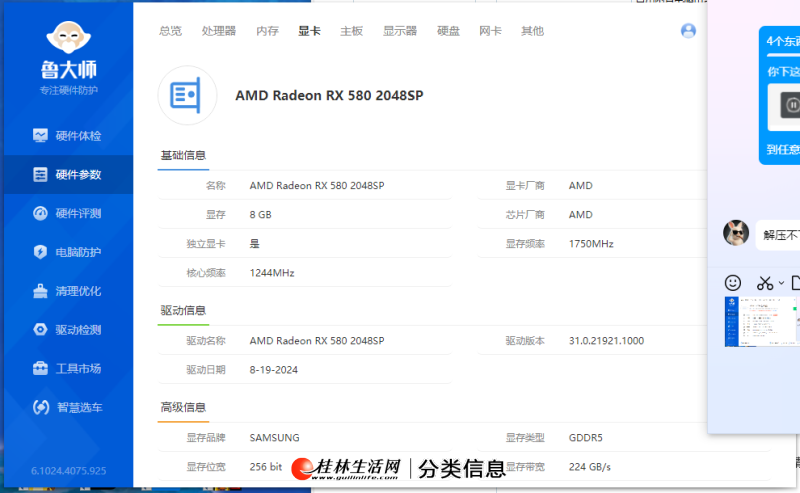
Task: Open the emoji picker in chat
Action: (x=733, y=283)
